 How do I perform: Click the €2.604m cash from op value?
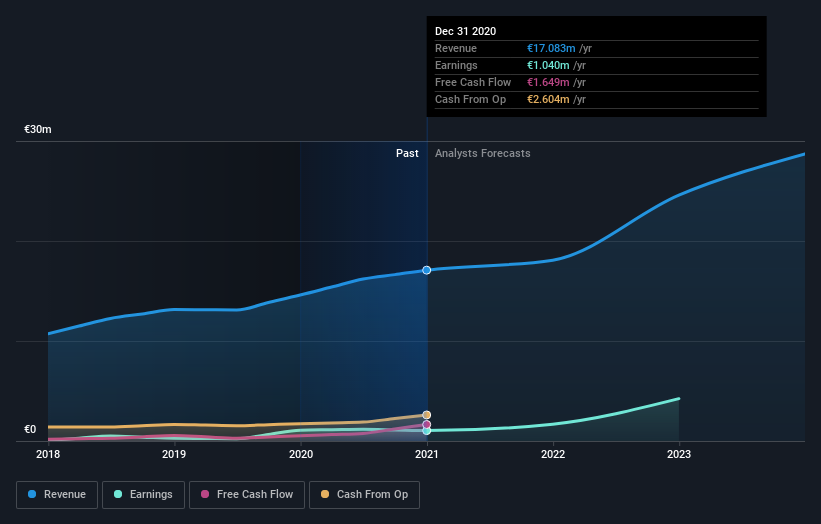[548, 99]
